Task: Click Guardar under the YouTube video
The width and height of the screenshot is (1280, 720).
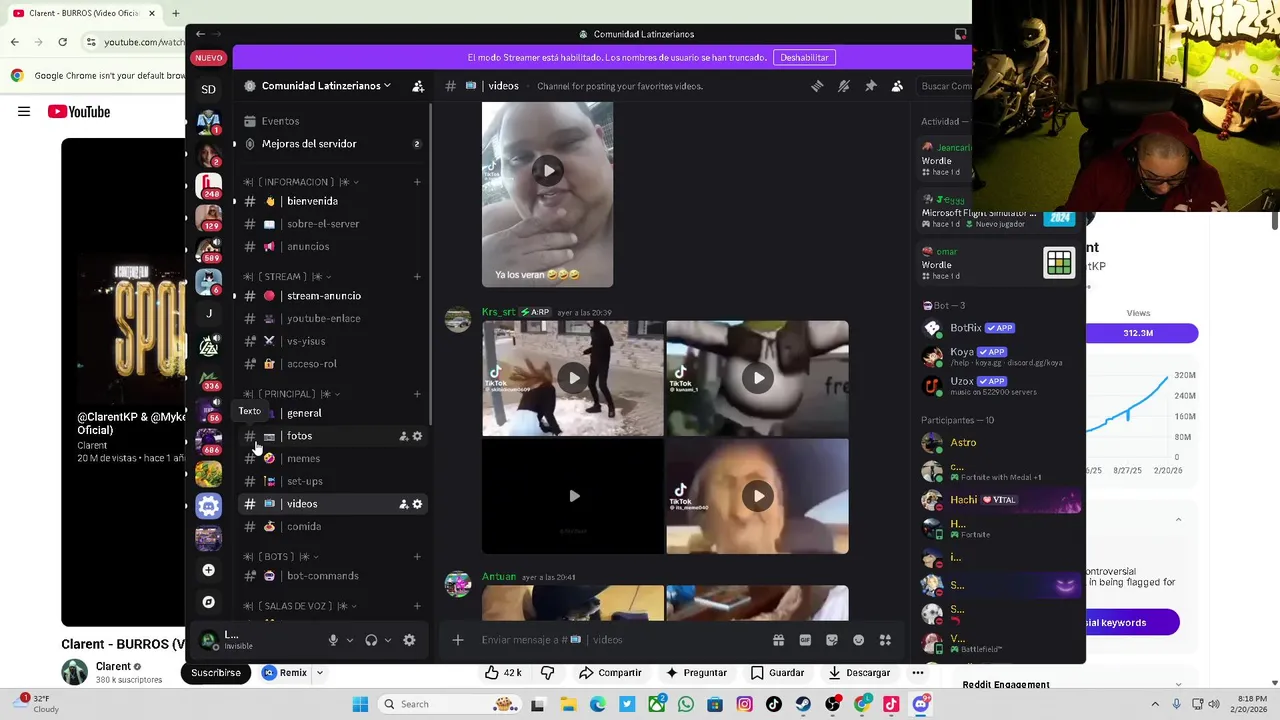Action: tap(777, 673)
